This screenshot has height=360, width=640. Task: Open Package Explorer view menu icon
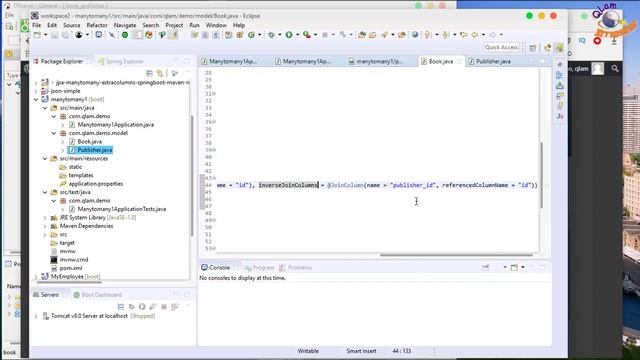175,73
